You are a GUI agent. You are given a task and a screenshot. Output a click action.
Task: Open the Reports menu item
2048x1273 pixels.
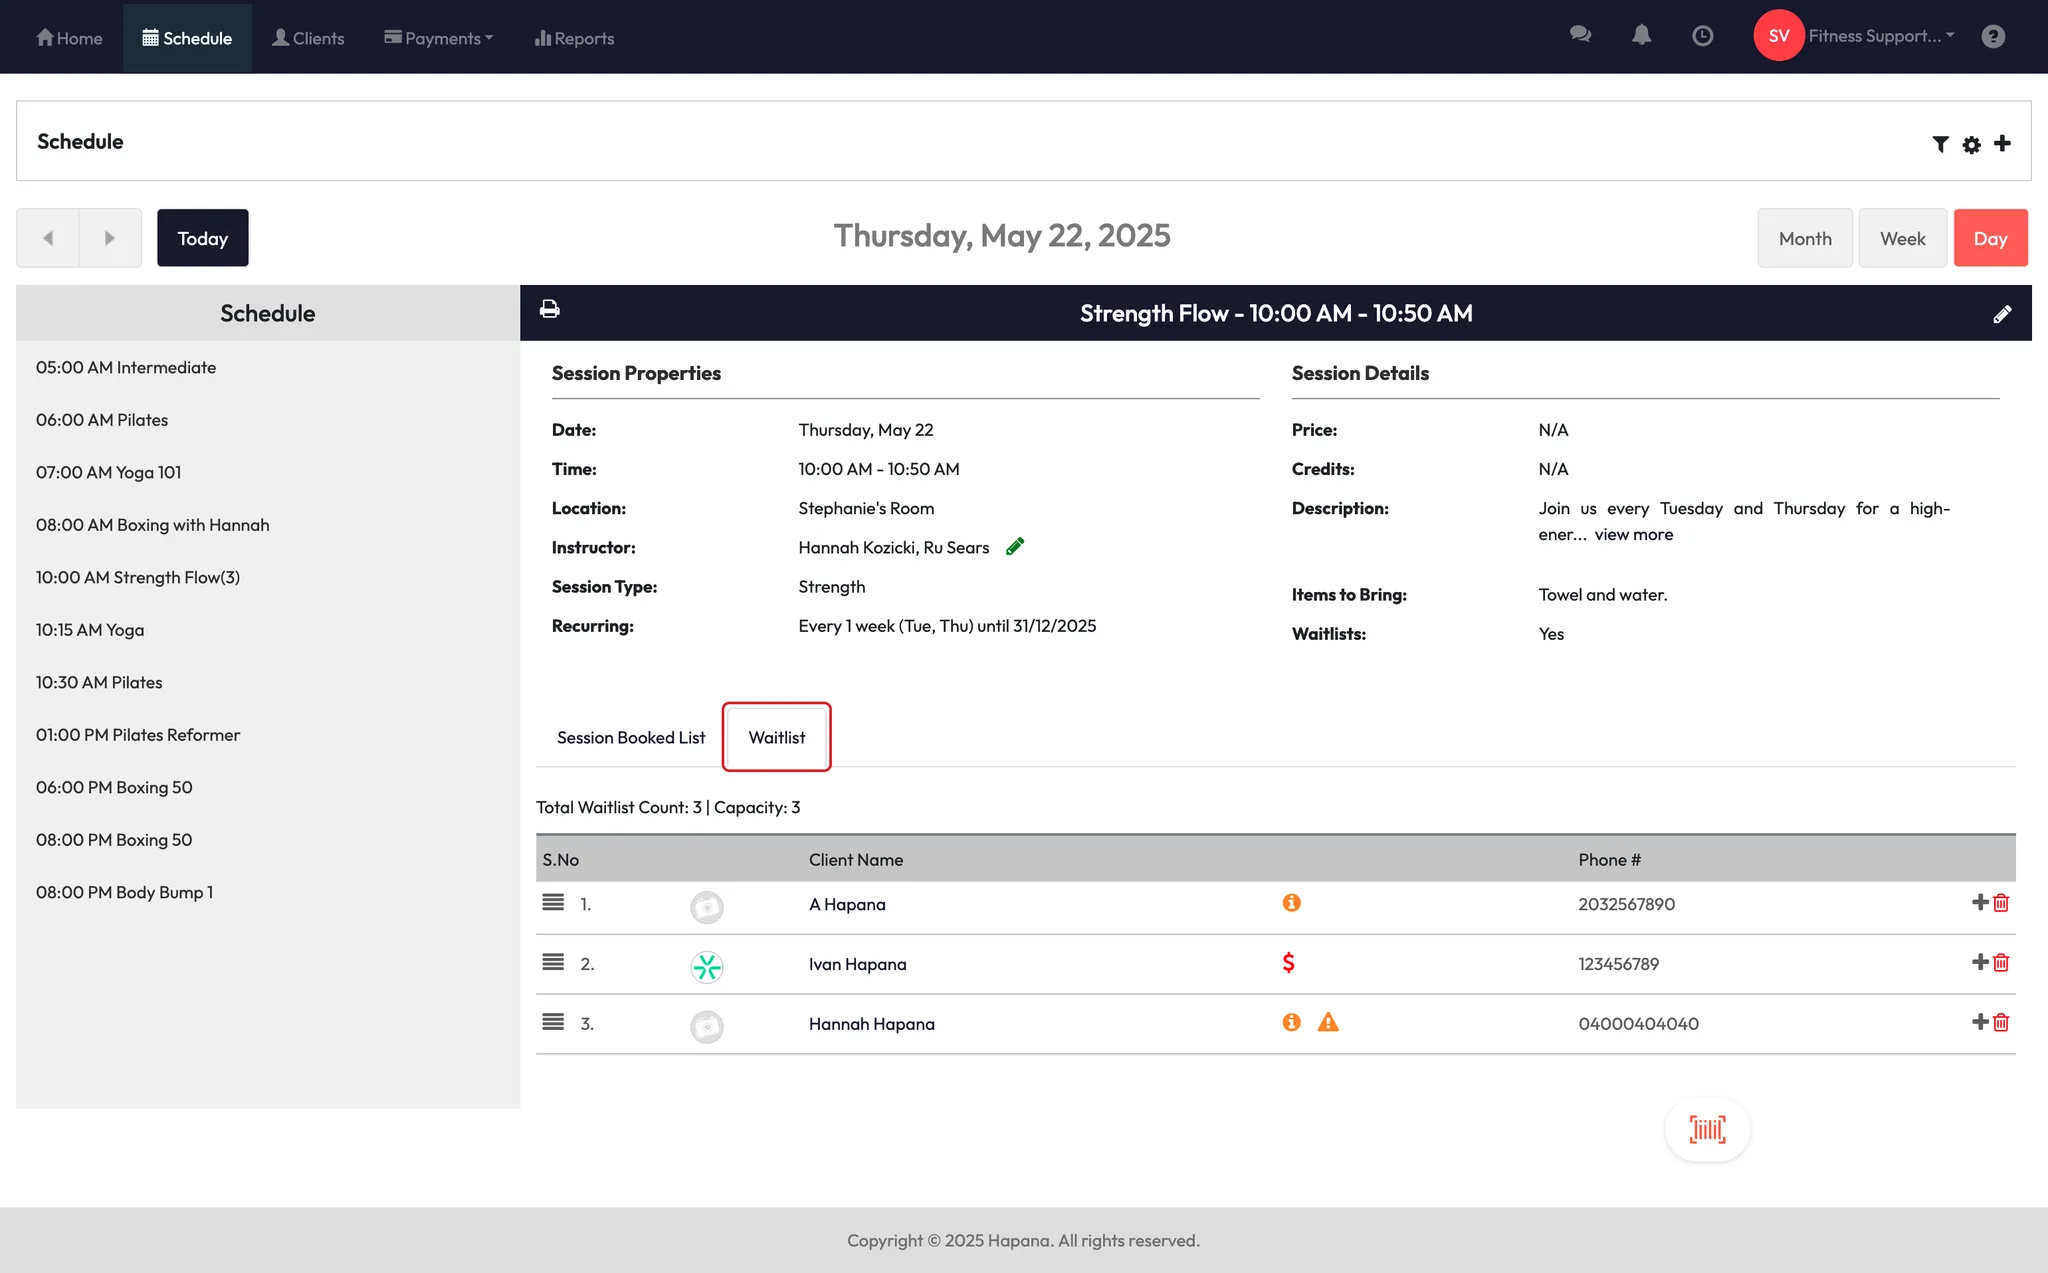pos(574,38)
